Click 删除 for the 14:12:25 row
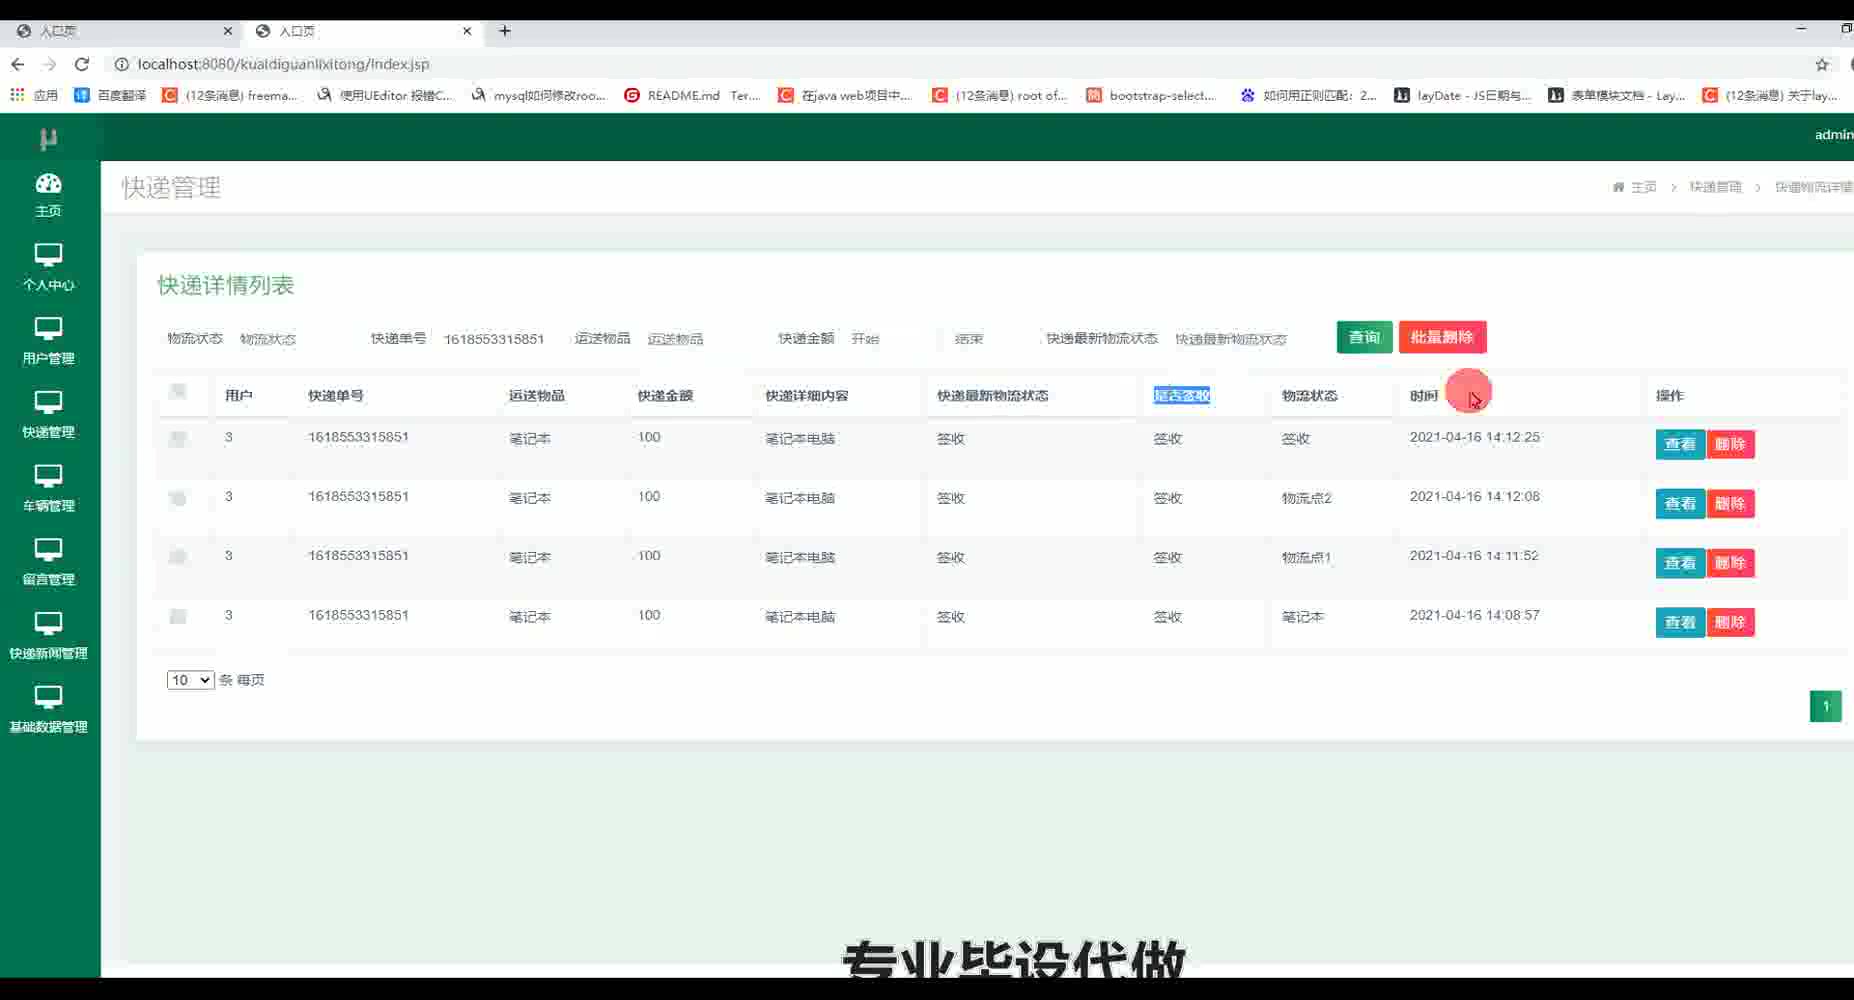 coord(1730,444)
